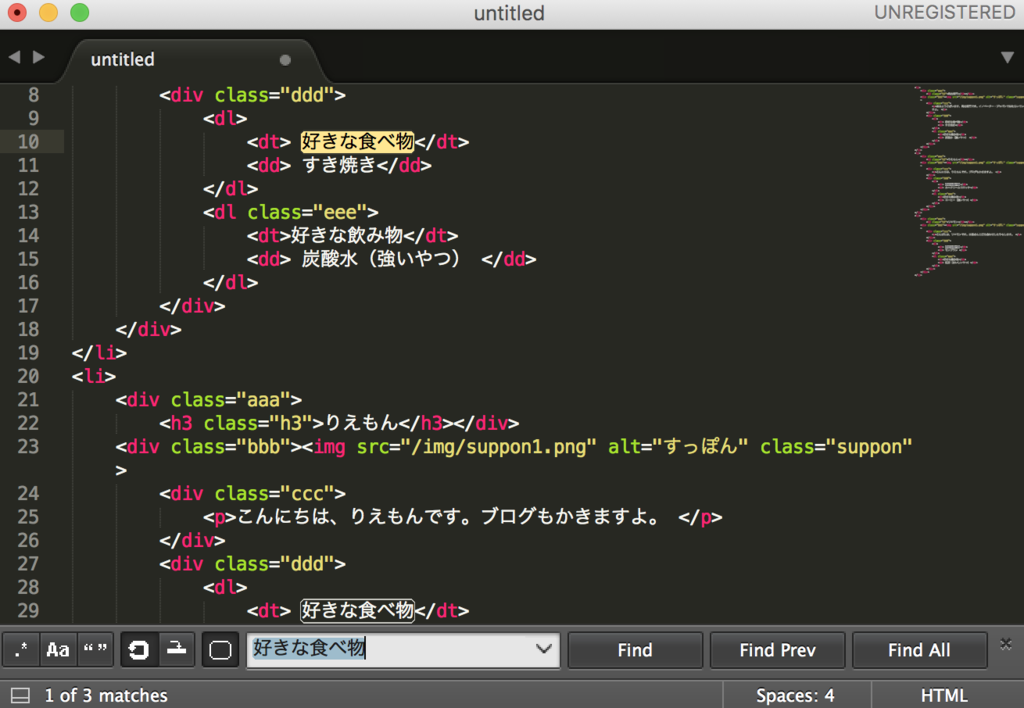Image resolution: width=1024 pixels, height=708 pixels.
Task: Go to previous tab with left arrow
Action: click(14, 57)
